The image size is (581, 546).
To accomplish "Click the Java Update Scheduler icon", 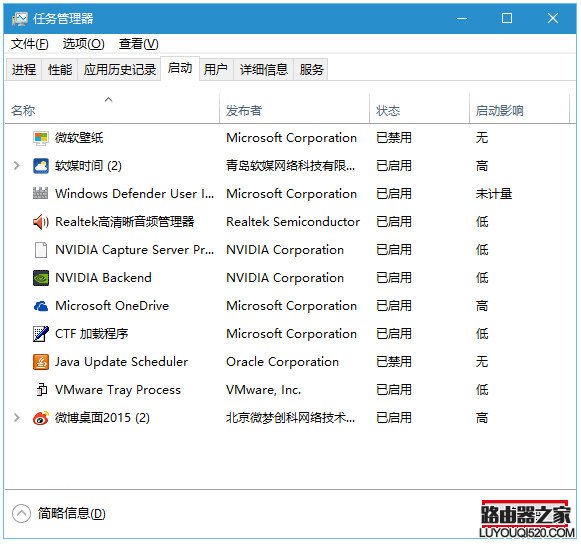I will point(40,362).
